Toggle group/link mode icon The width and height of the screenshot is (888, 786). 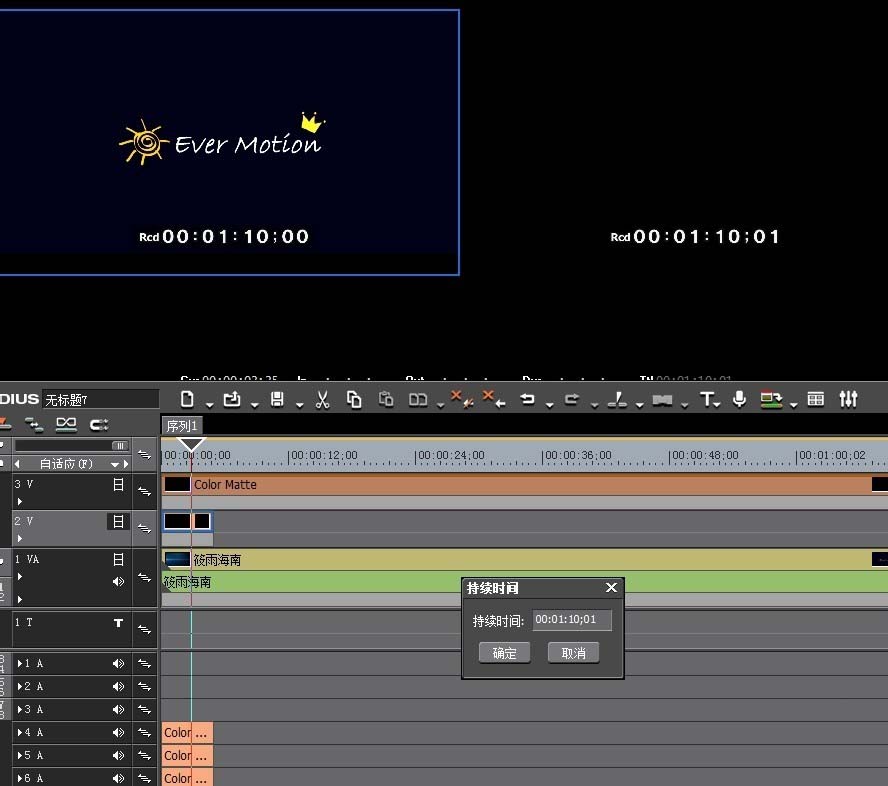pyautogui.click(x=66, y=424)
